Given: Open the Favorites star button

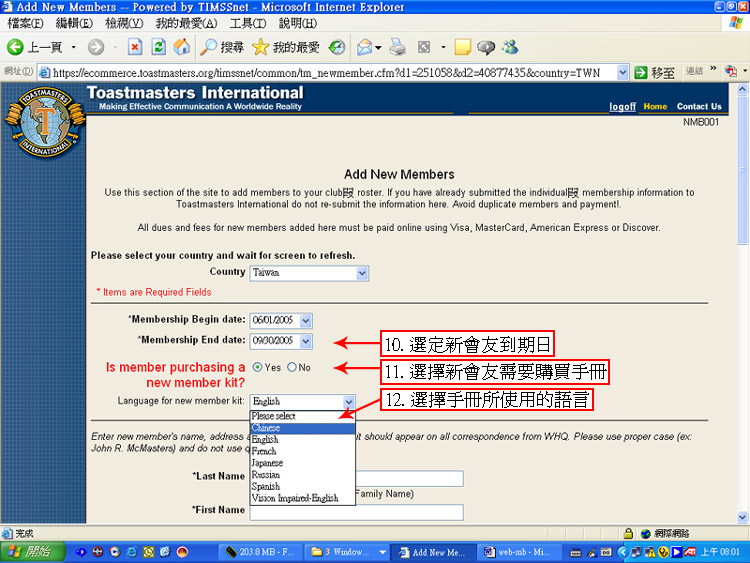Looking at the screenshot, I should click(285, 47).
